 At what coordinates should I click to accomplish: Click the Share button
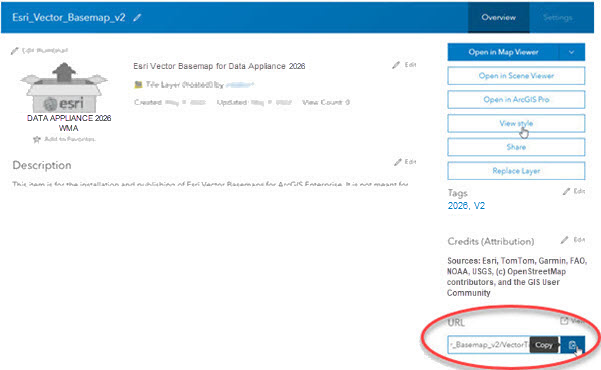516,147
